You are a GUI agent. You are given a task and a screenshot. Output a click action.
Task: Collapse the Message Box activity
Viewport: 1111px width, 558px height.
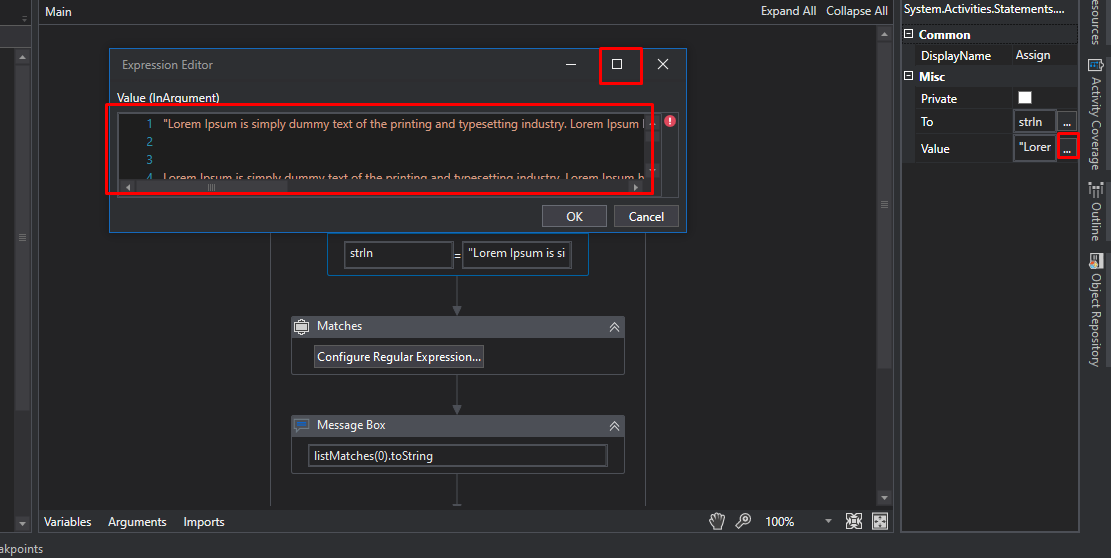614,426
